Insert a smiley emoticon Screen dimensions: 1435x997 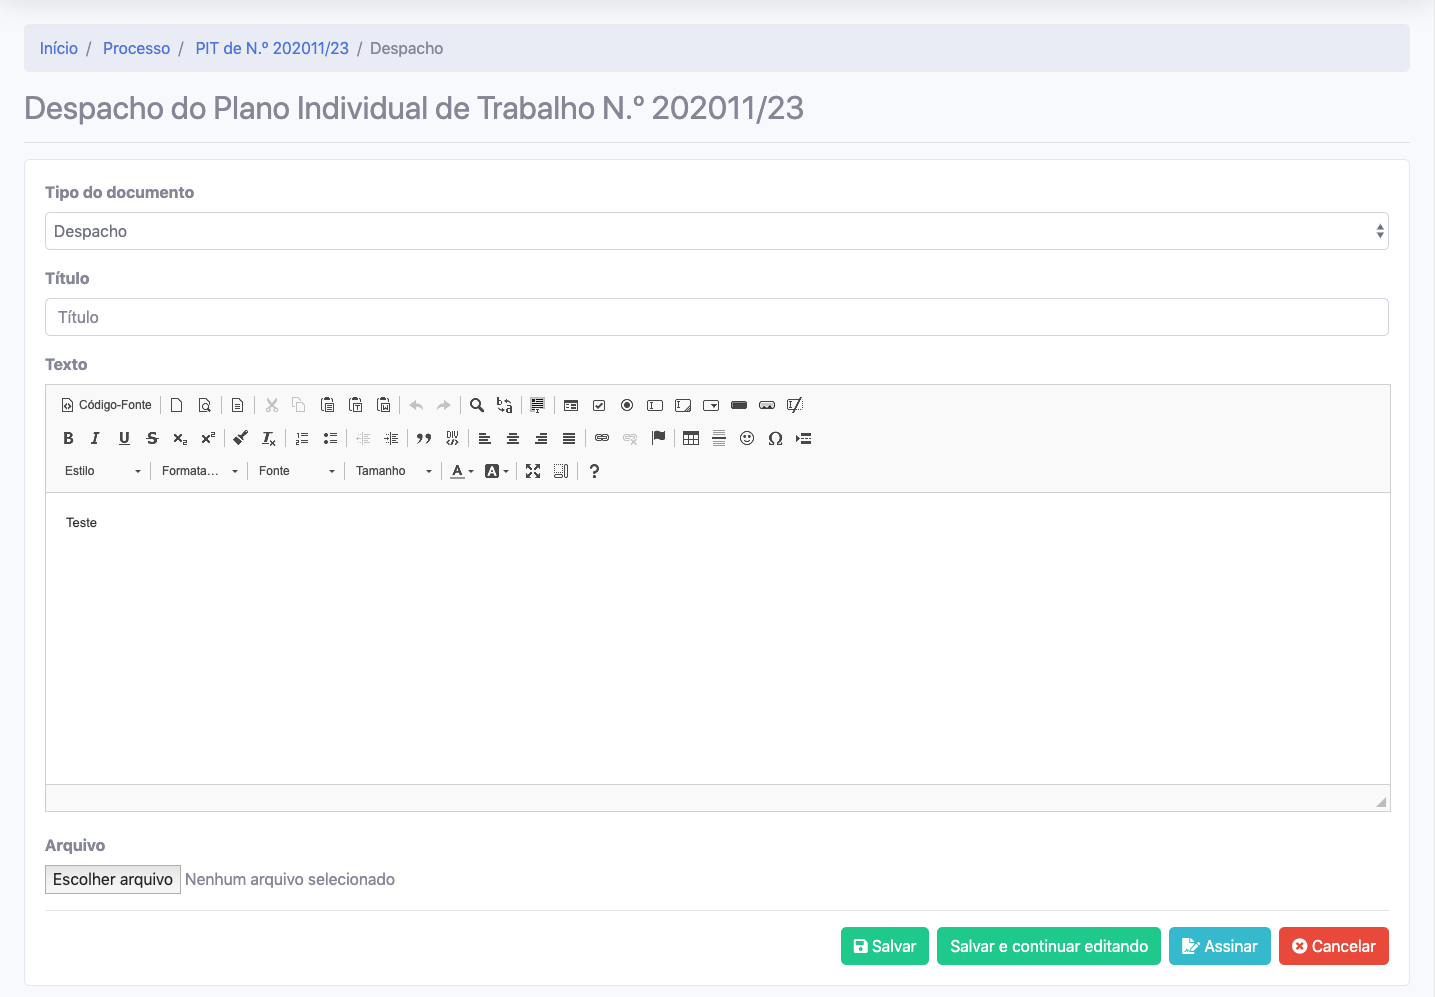pyautogui.click(x=747, y=438)
